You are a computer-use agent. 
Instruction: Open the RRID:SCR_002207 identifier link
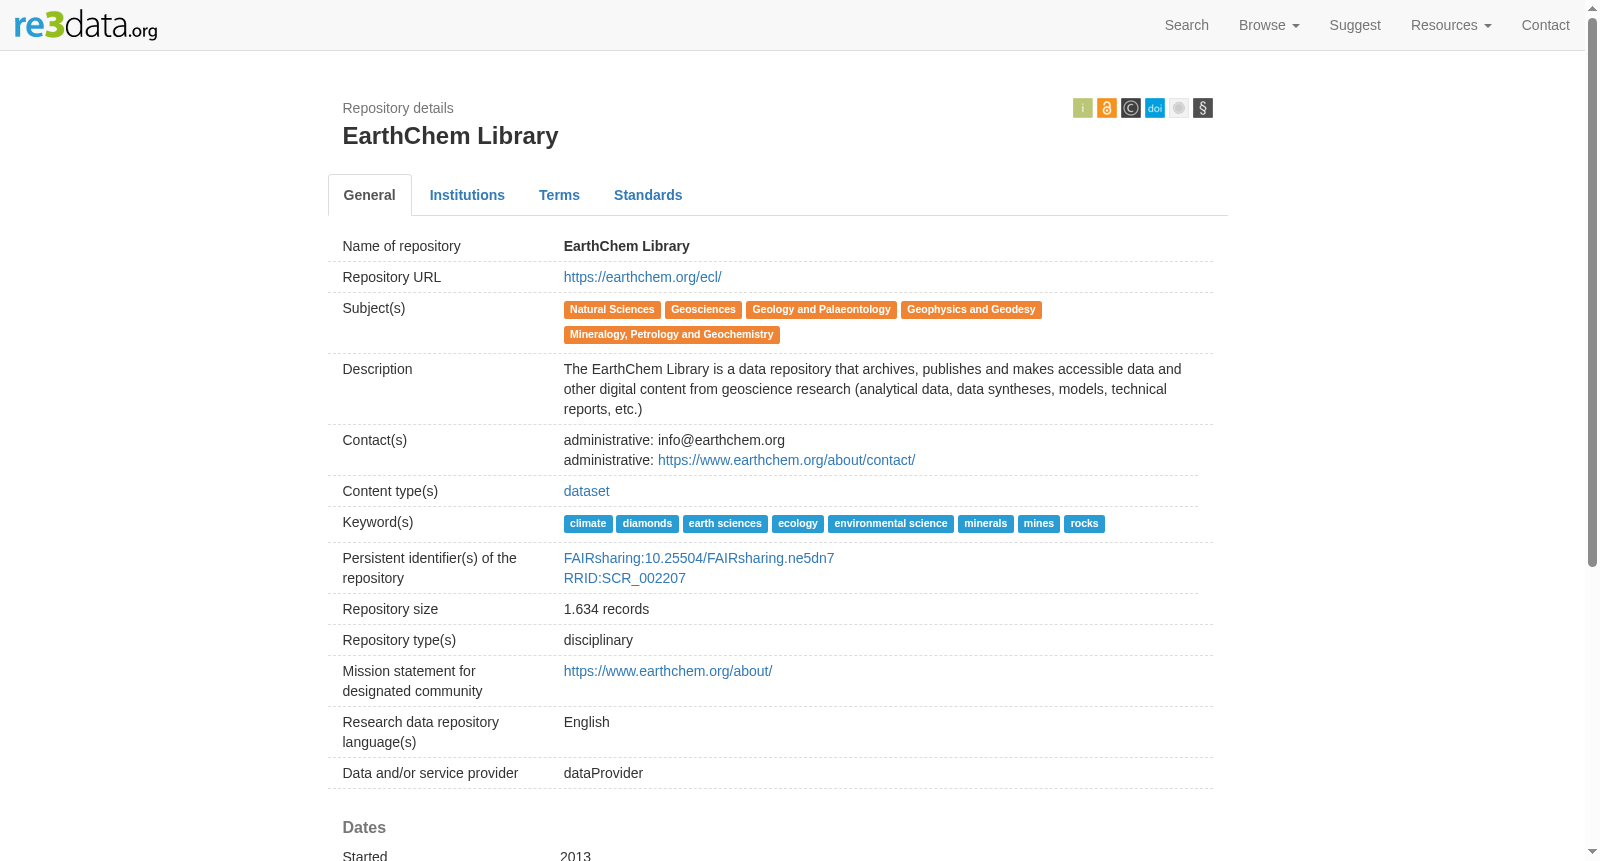point(625,578)
